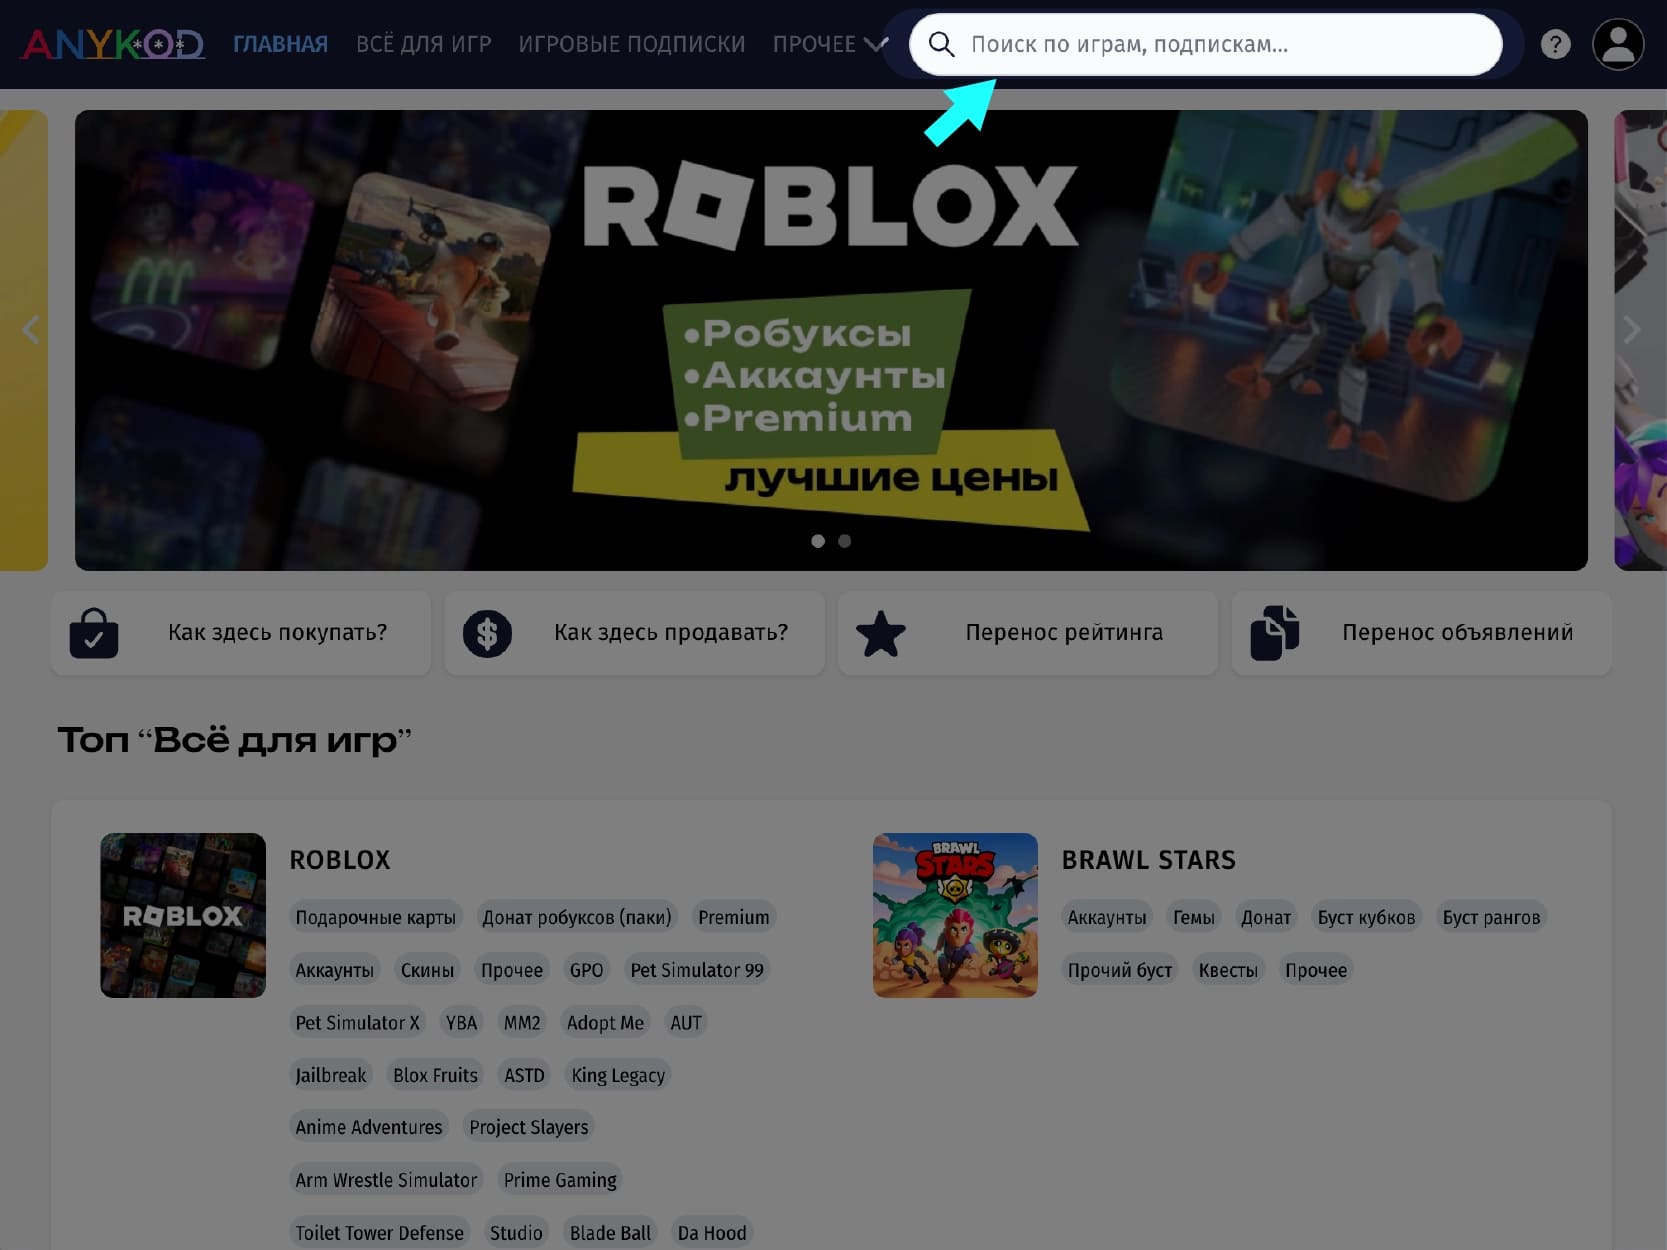Select the Anime Adventures tag
The image size is (1667, 1250).
click(x=369, y=1127)
